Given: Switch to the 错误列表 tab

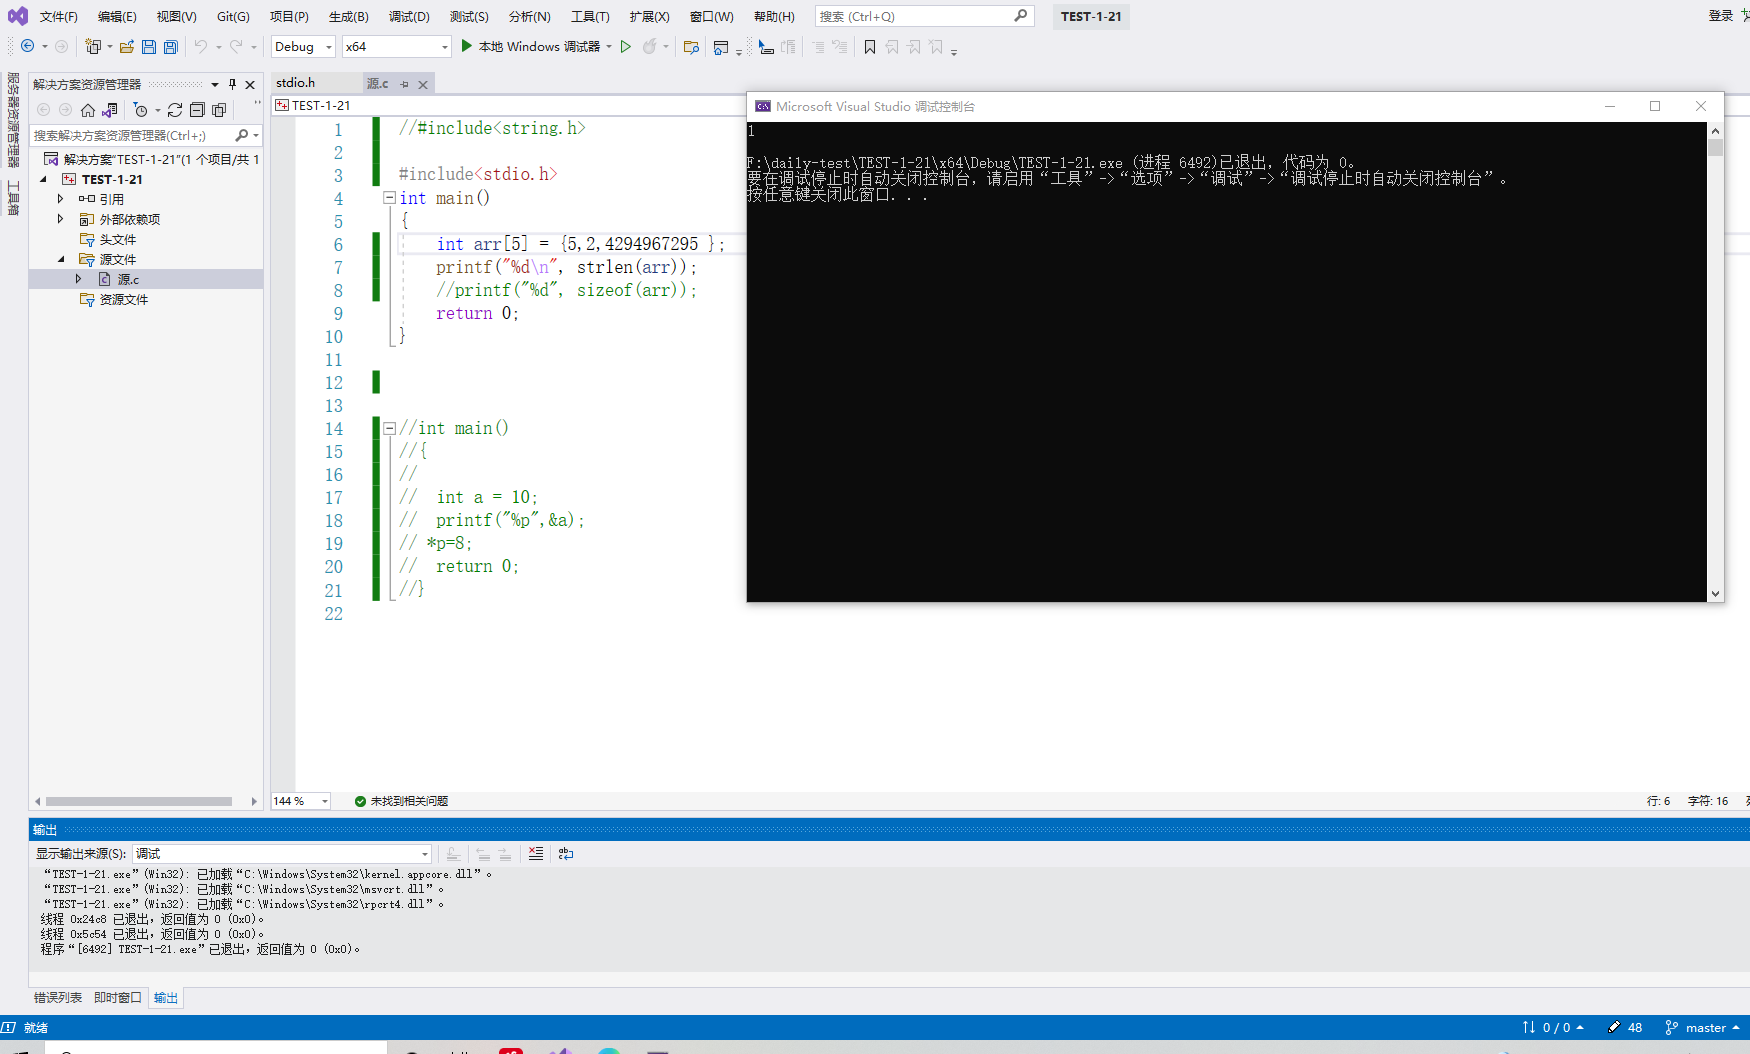Looking at the screenshot, I should pos(58,998).
